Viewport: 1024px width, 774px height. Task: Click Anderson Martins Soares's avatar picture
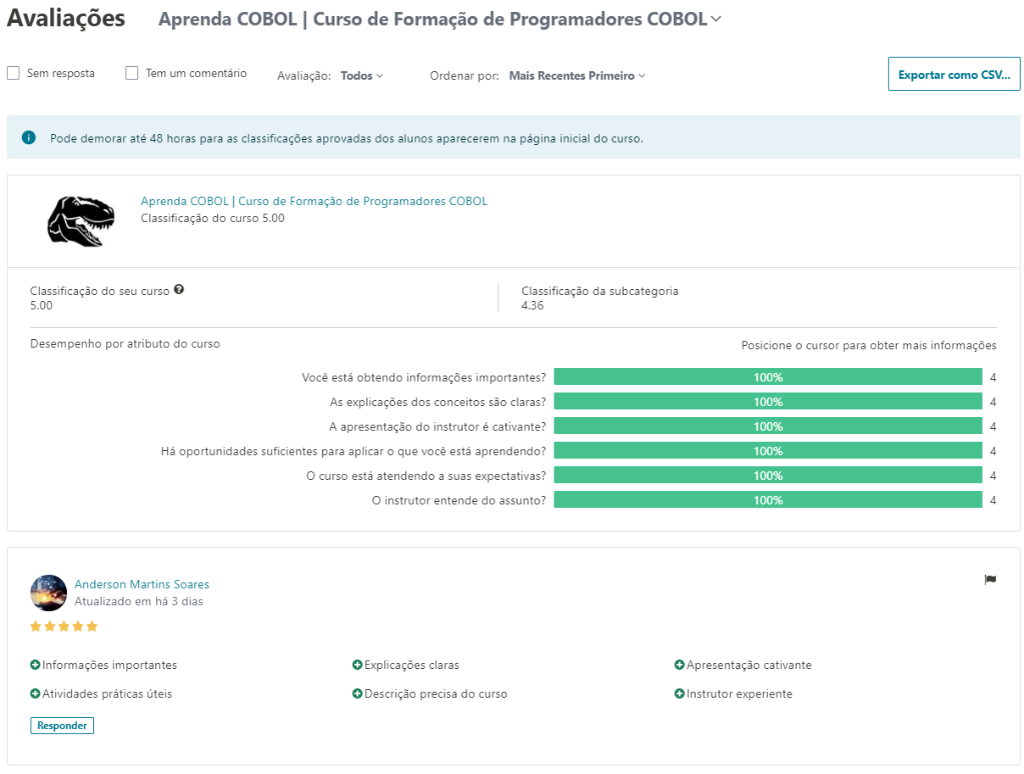(48, 592)
